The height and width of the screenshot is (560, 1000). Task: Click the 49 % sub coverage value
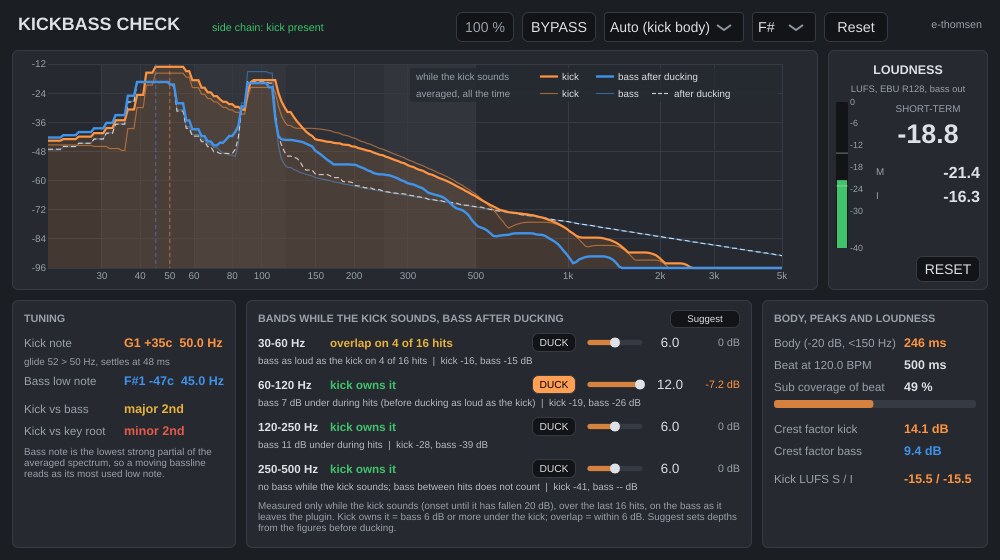918,387
